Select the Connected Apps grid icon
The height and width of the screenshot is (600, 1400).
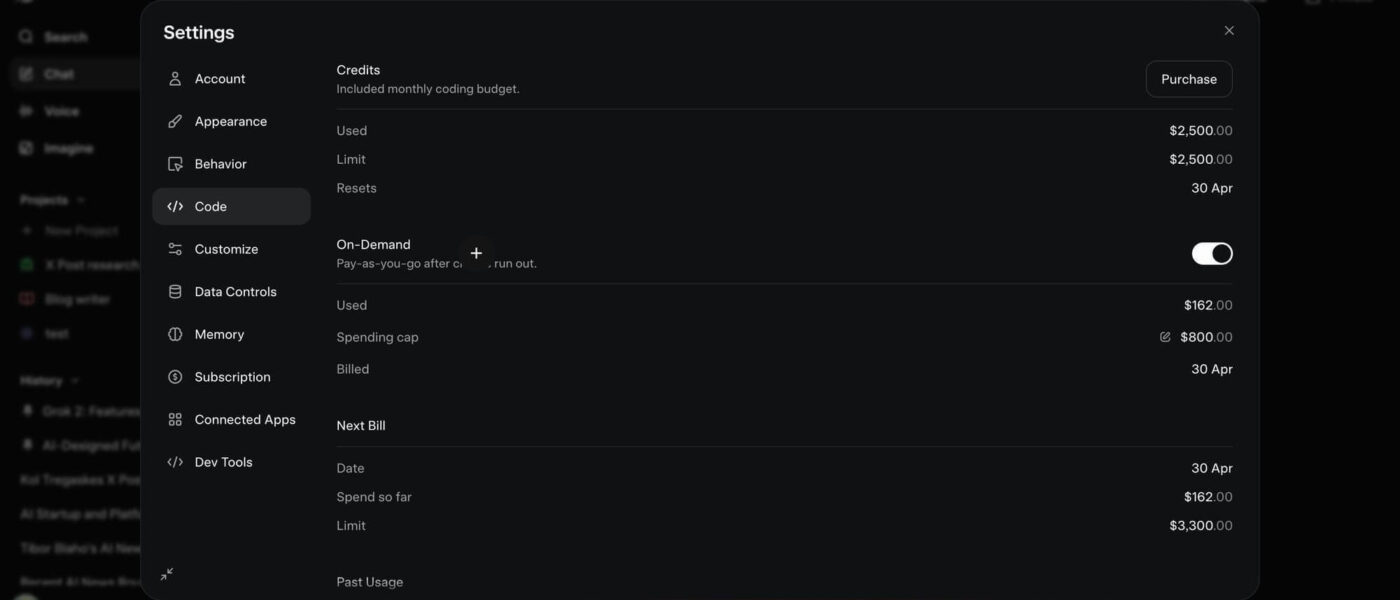(x=174, y=418)
